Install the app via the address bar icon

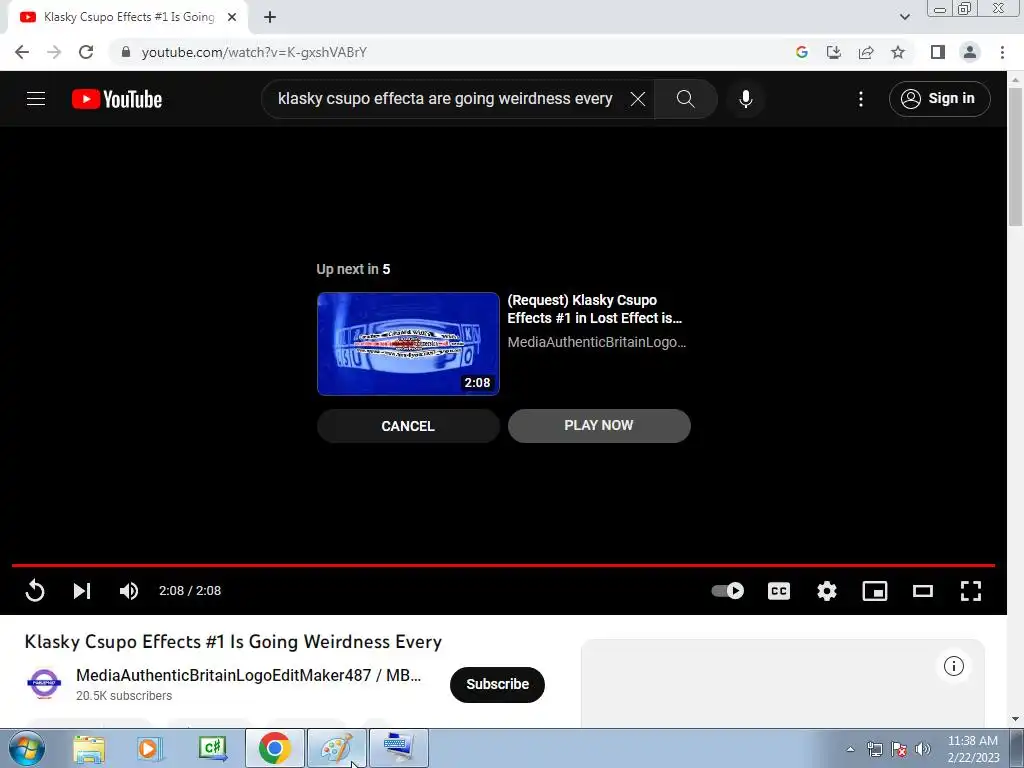tap(834, 52)
